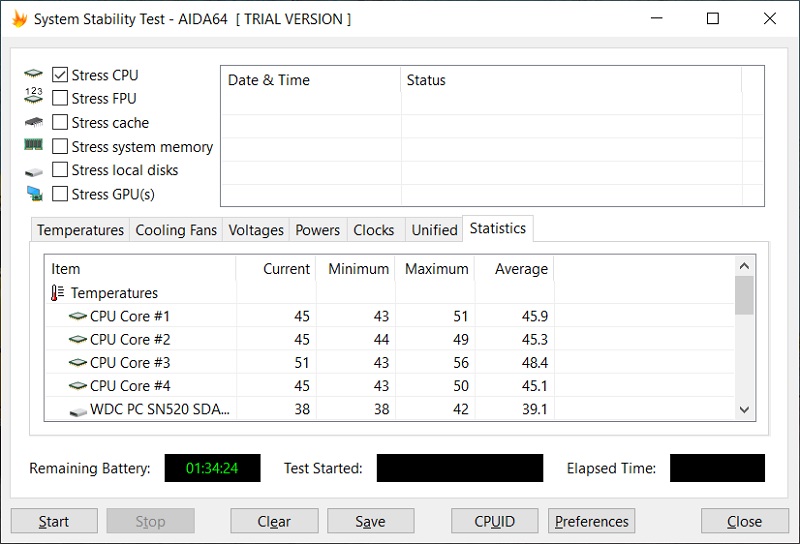The image size is (800, 544).
Task: Open the Preferences dialog
Action: tap(591, 521)
